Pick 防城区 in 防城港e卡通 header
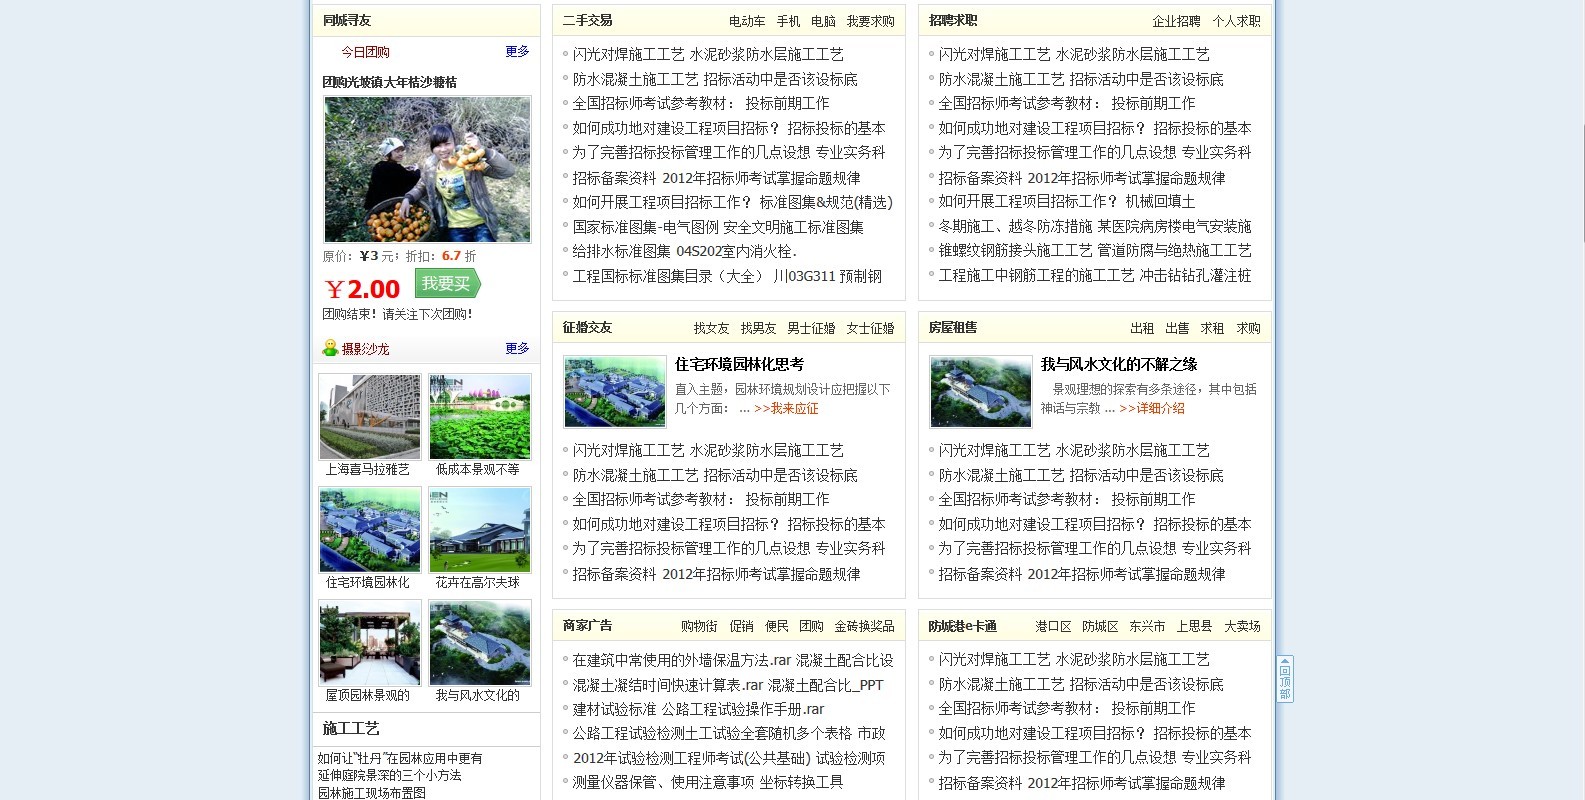This screenshot has width=1585, height=800. 1100,626
